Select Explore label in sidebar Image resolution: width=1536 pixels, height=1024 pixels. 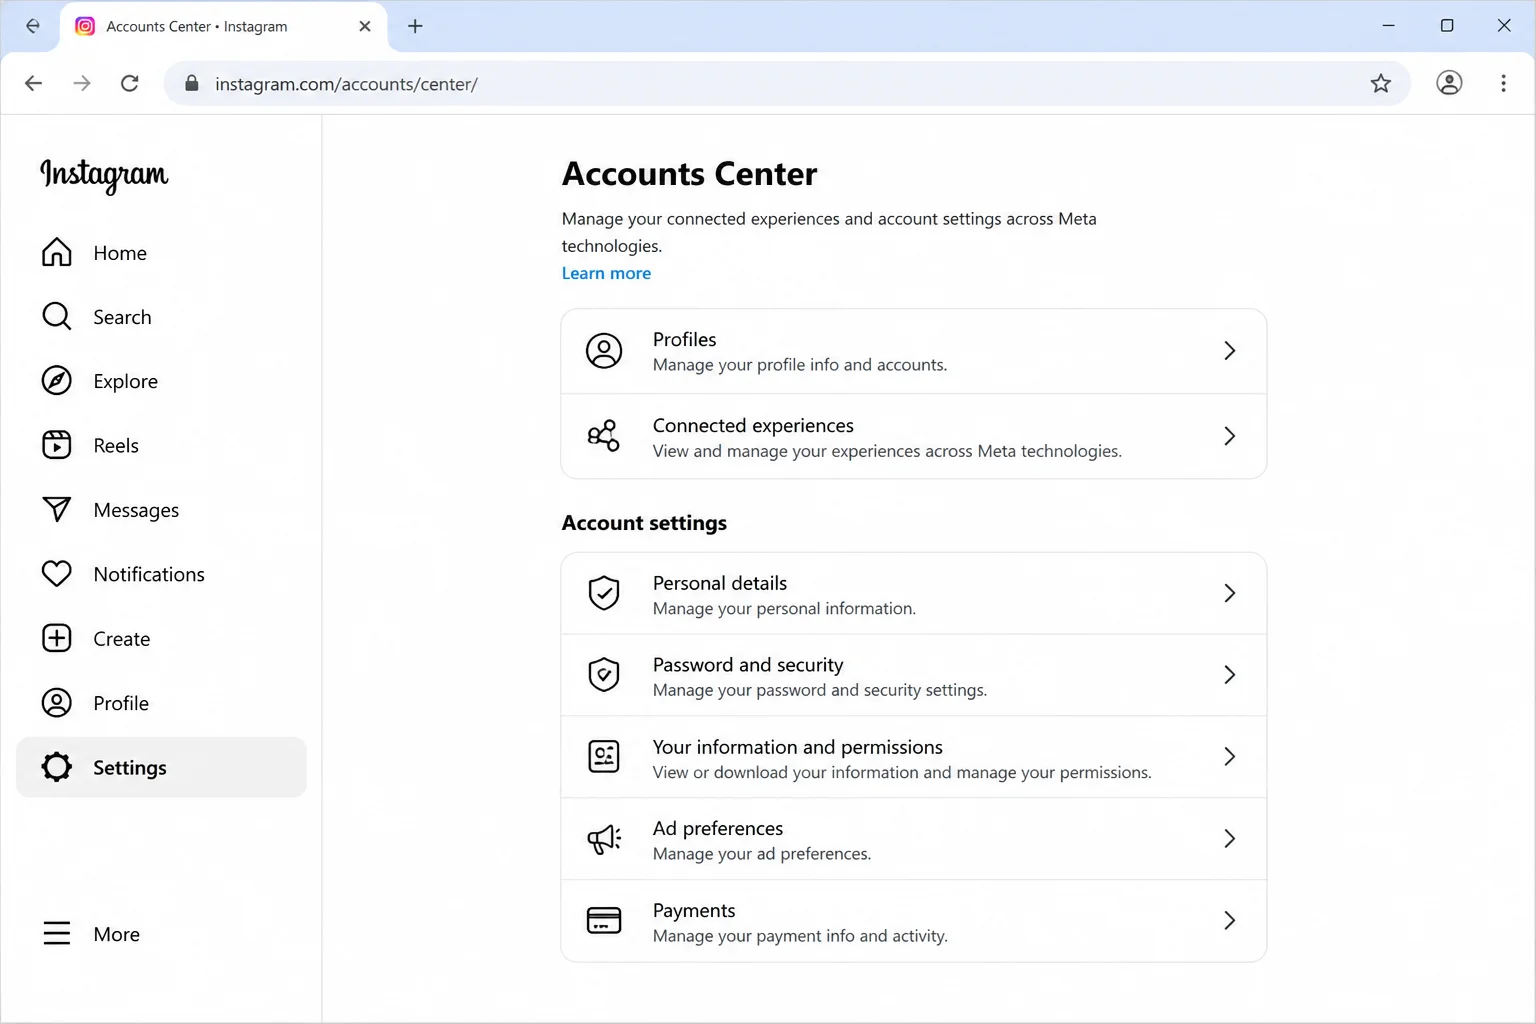(126, 381)
